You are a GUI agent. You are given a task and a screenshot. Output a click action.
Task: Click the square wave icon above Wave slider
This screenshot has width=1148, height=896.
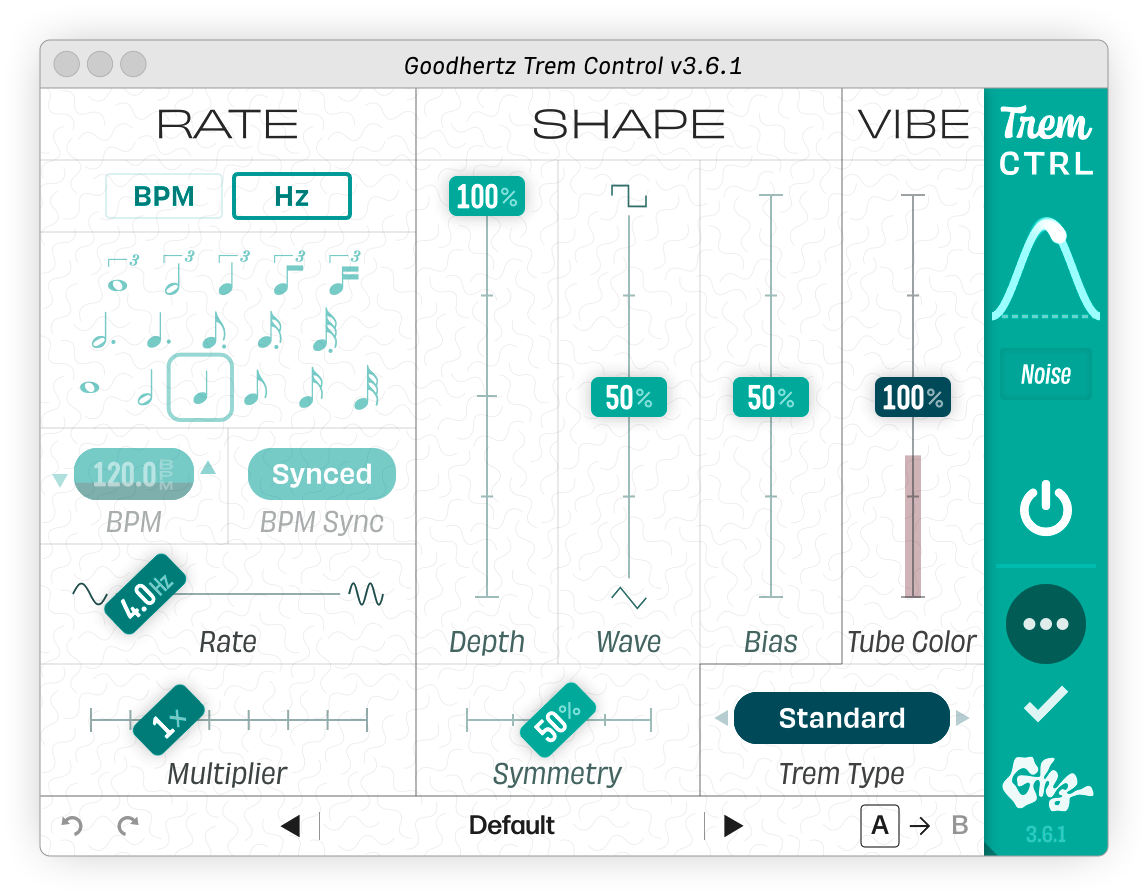[x=629, y=195]
